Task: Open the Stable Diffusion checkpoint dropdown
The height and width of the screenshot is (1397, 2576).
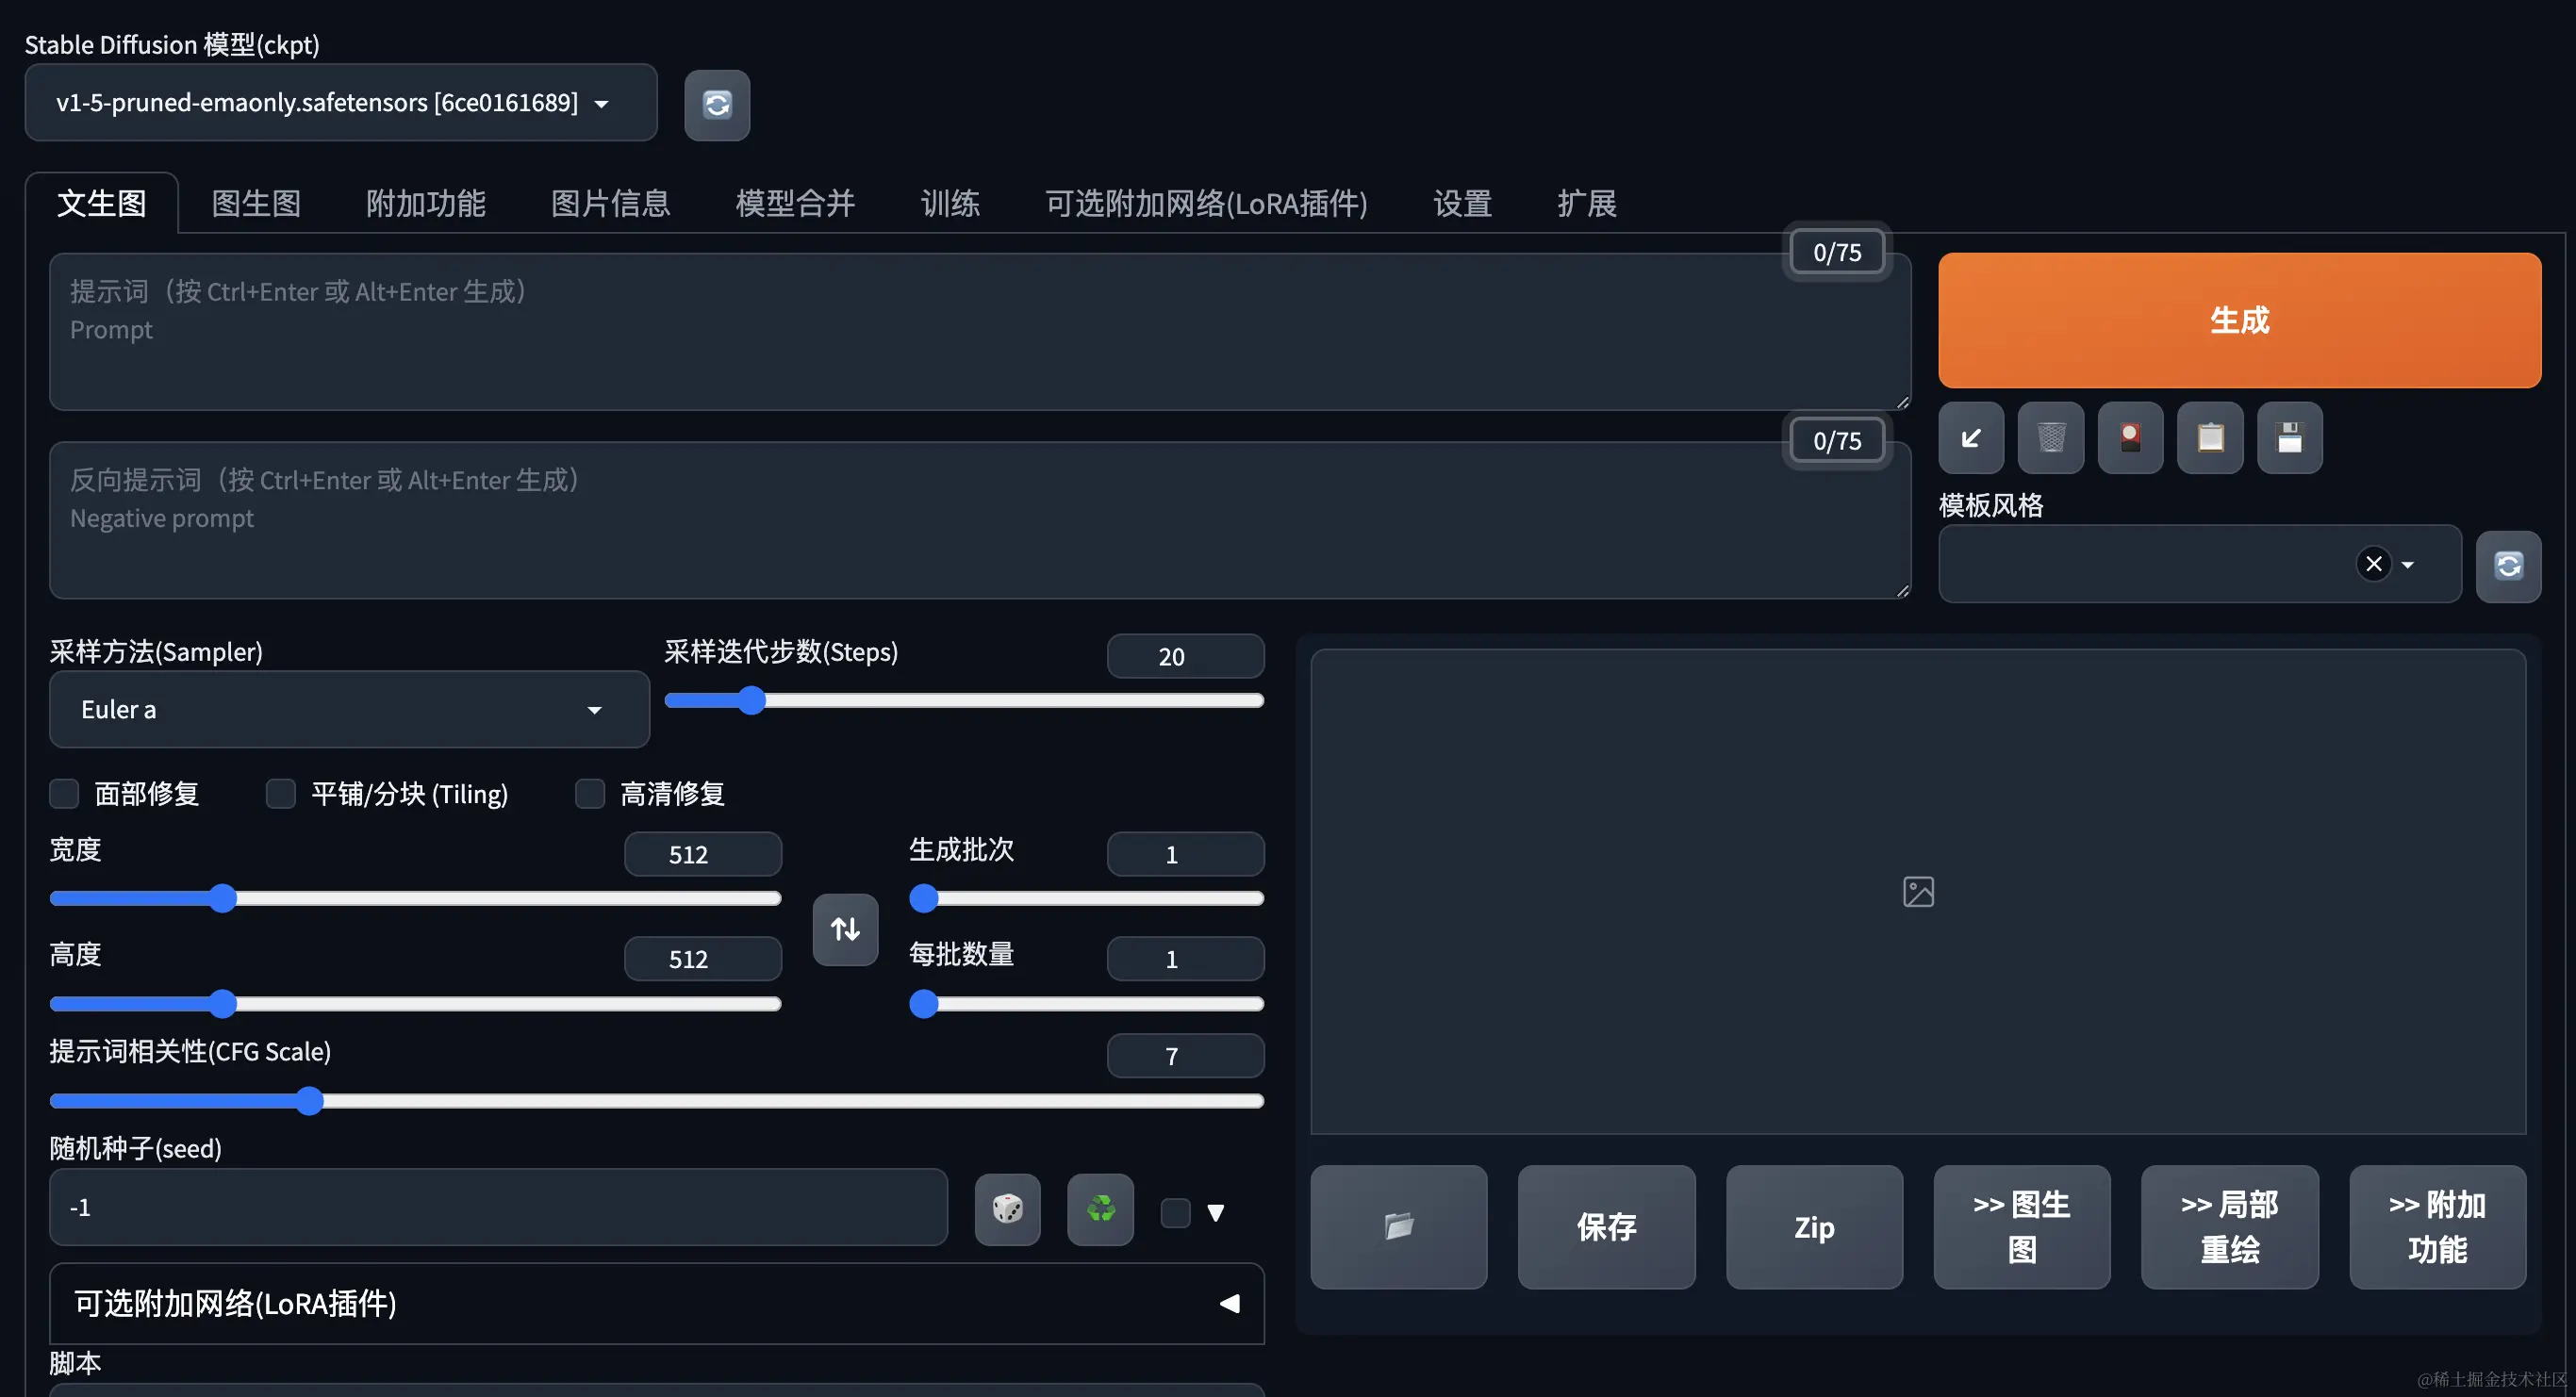Action: point(340,103)
